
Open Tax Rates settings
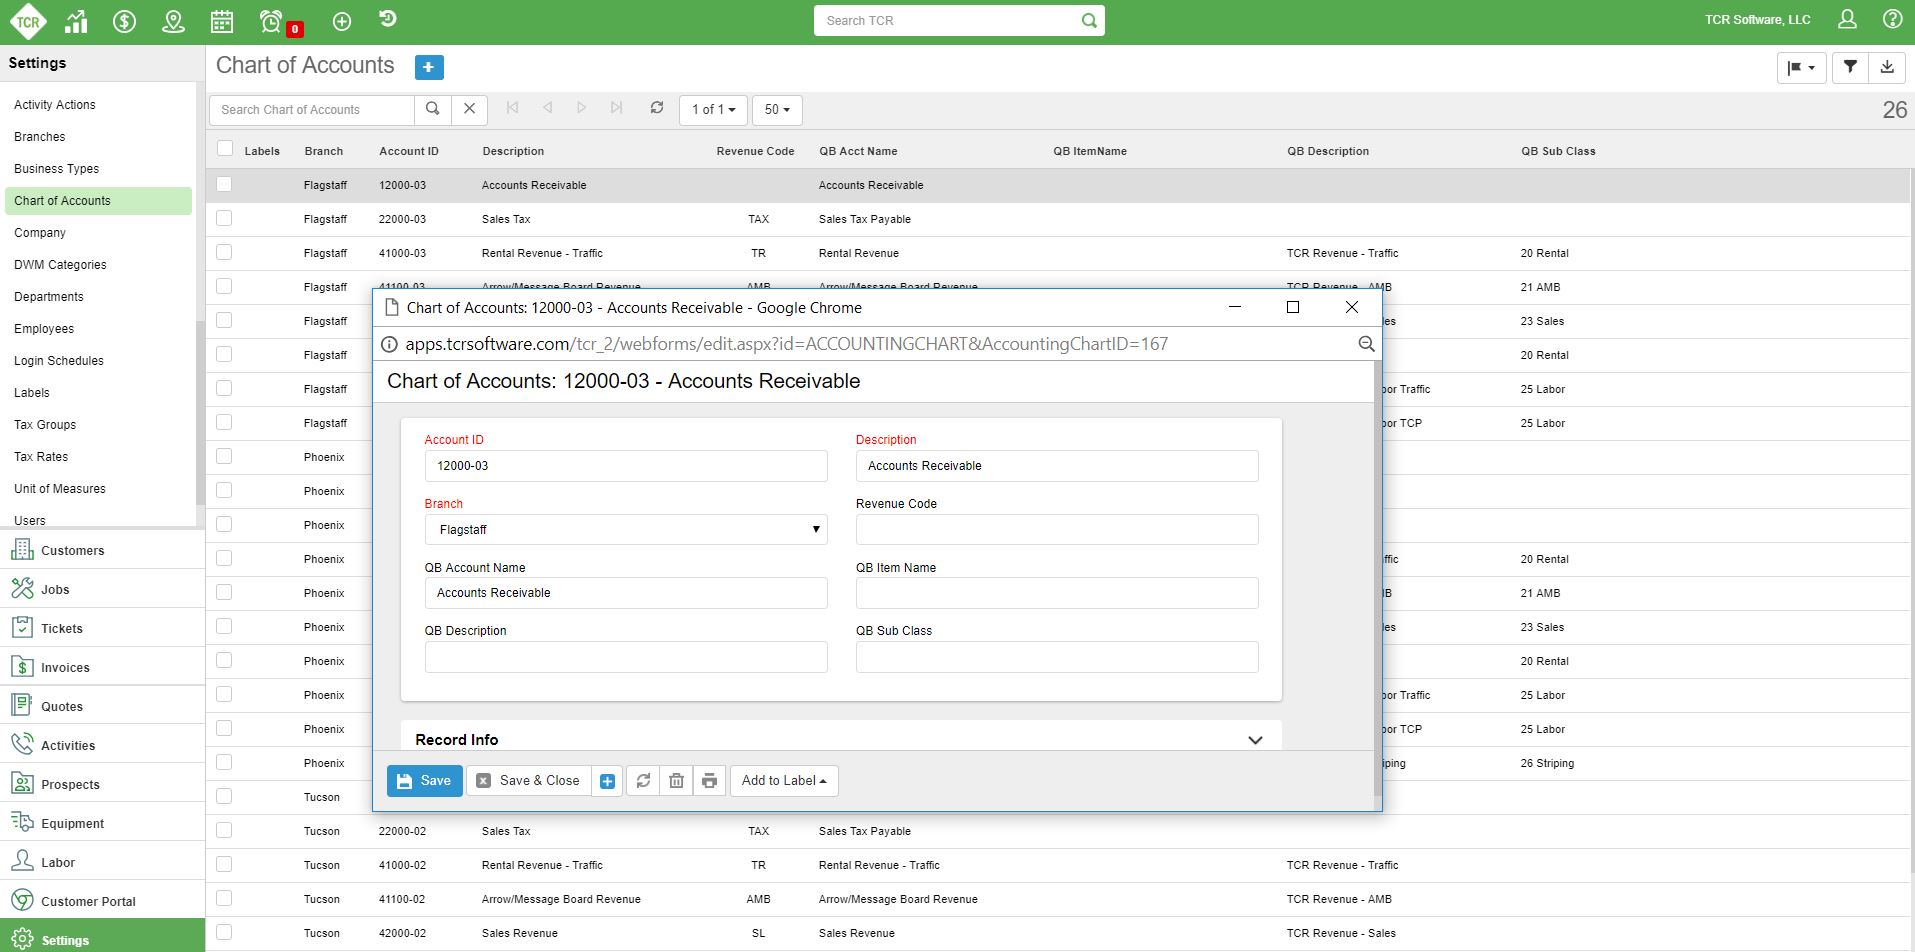coord(41,456)
